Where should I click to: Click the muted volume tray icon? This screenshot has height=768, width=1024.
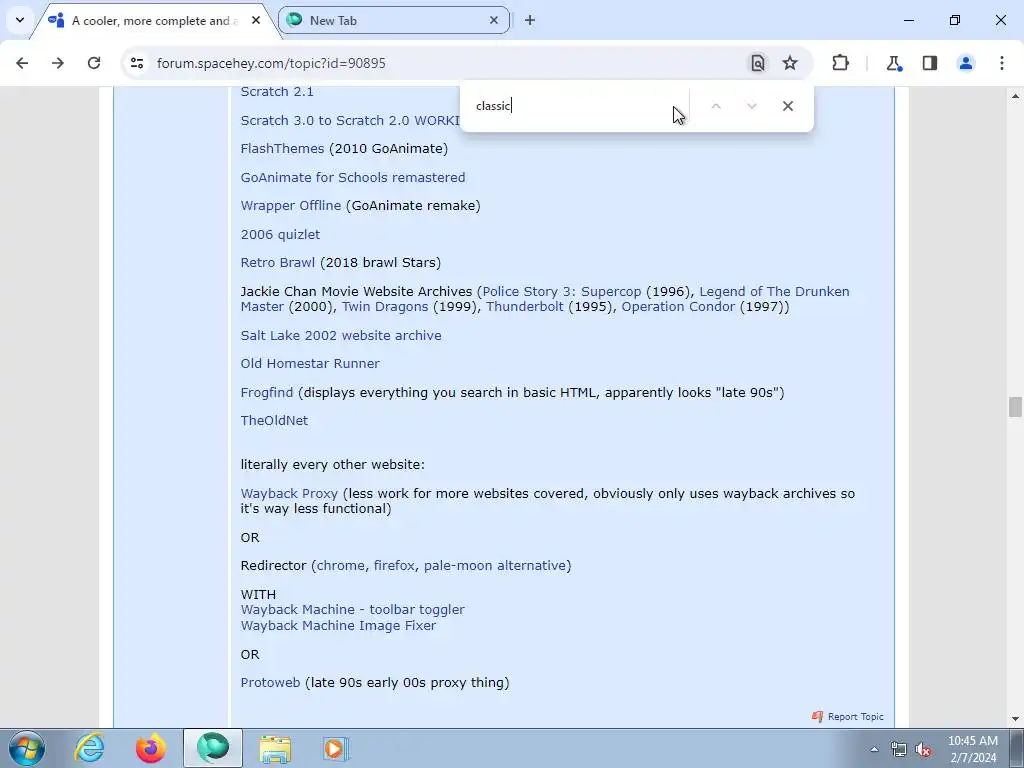pyautogui.click(x=923, y=749)
